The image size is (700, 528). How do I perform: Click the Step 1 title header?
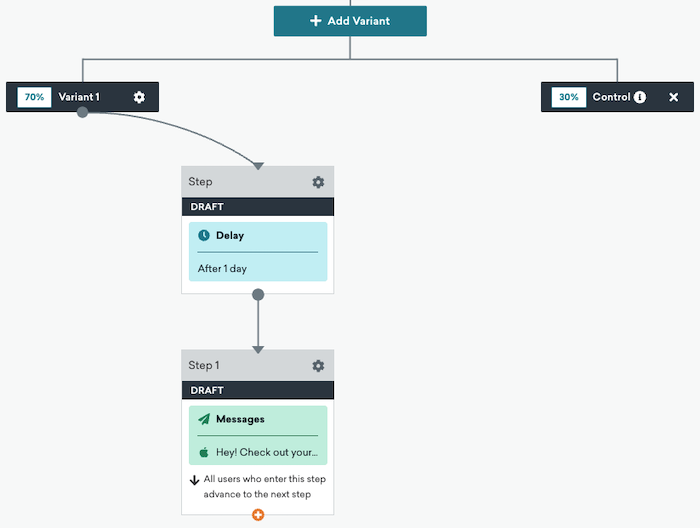(204, 366)
